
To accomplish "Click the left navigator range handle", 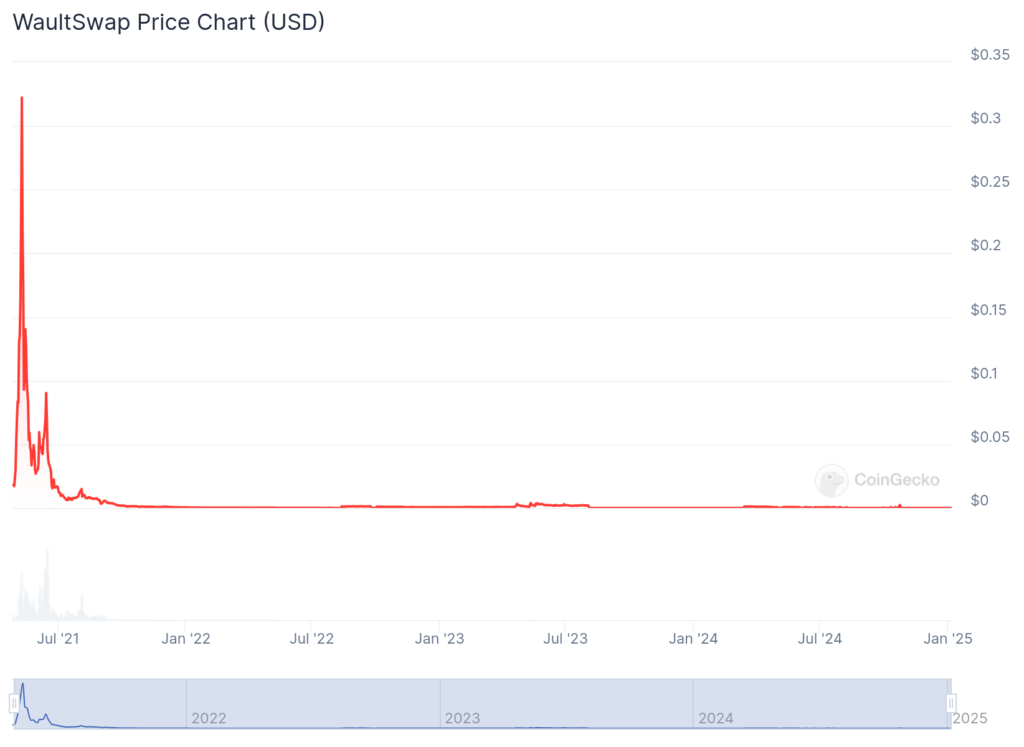I will [14, 703].
